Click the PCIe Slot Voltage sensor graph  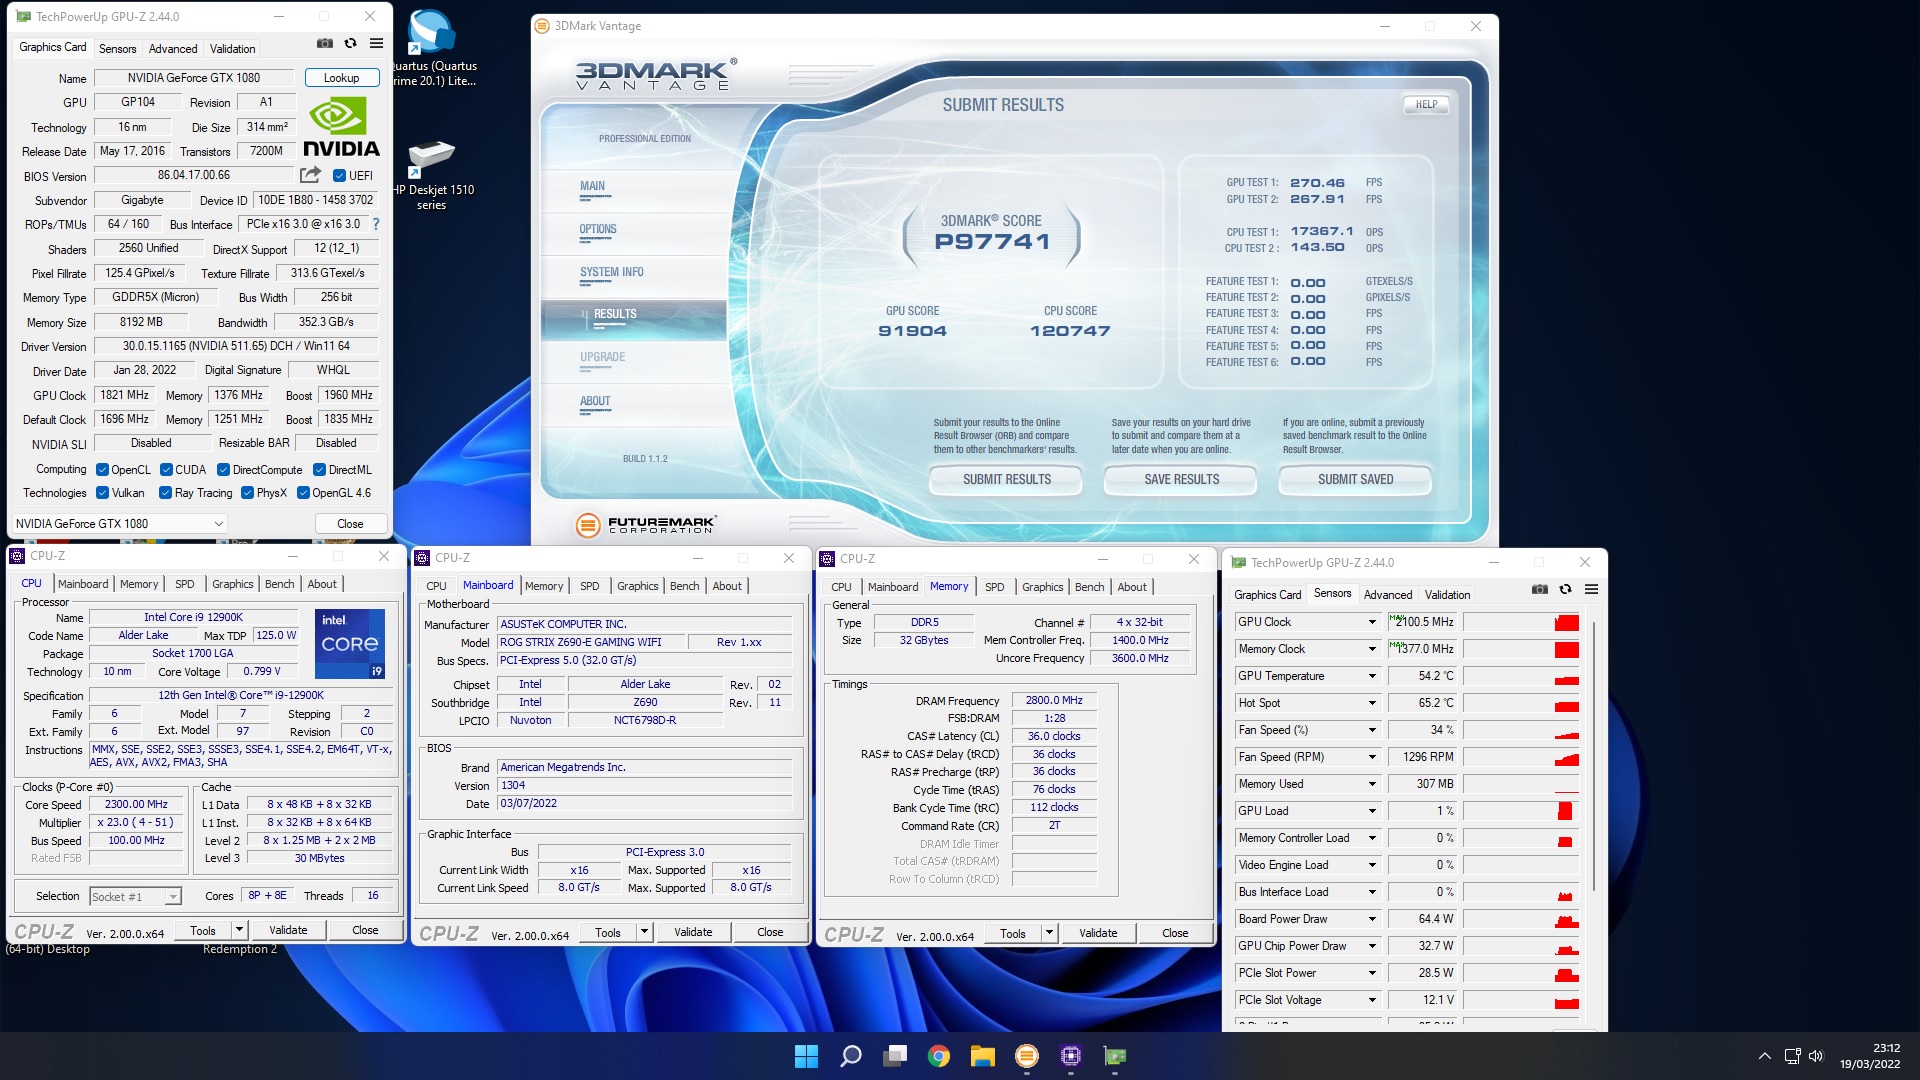(x=1521, y=1000)
